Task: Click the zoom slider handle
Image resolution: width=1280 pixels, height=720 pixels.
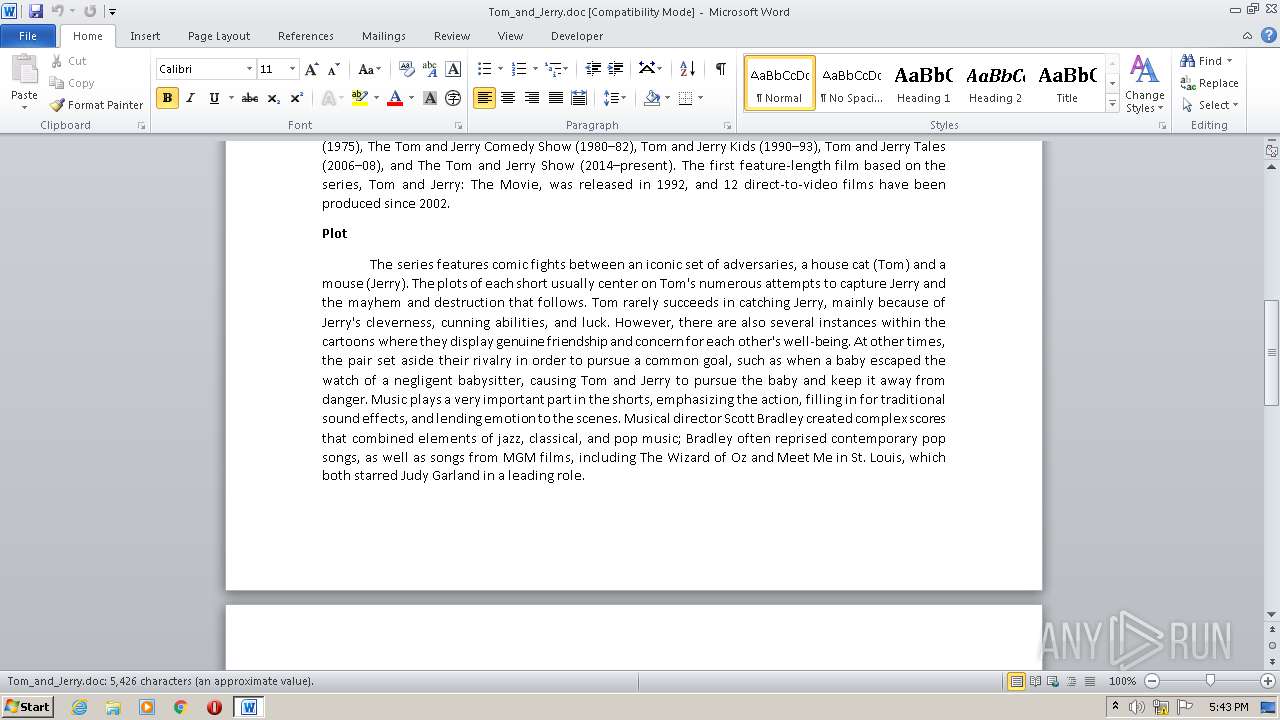Action: [1210, 681]
